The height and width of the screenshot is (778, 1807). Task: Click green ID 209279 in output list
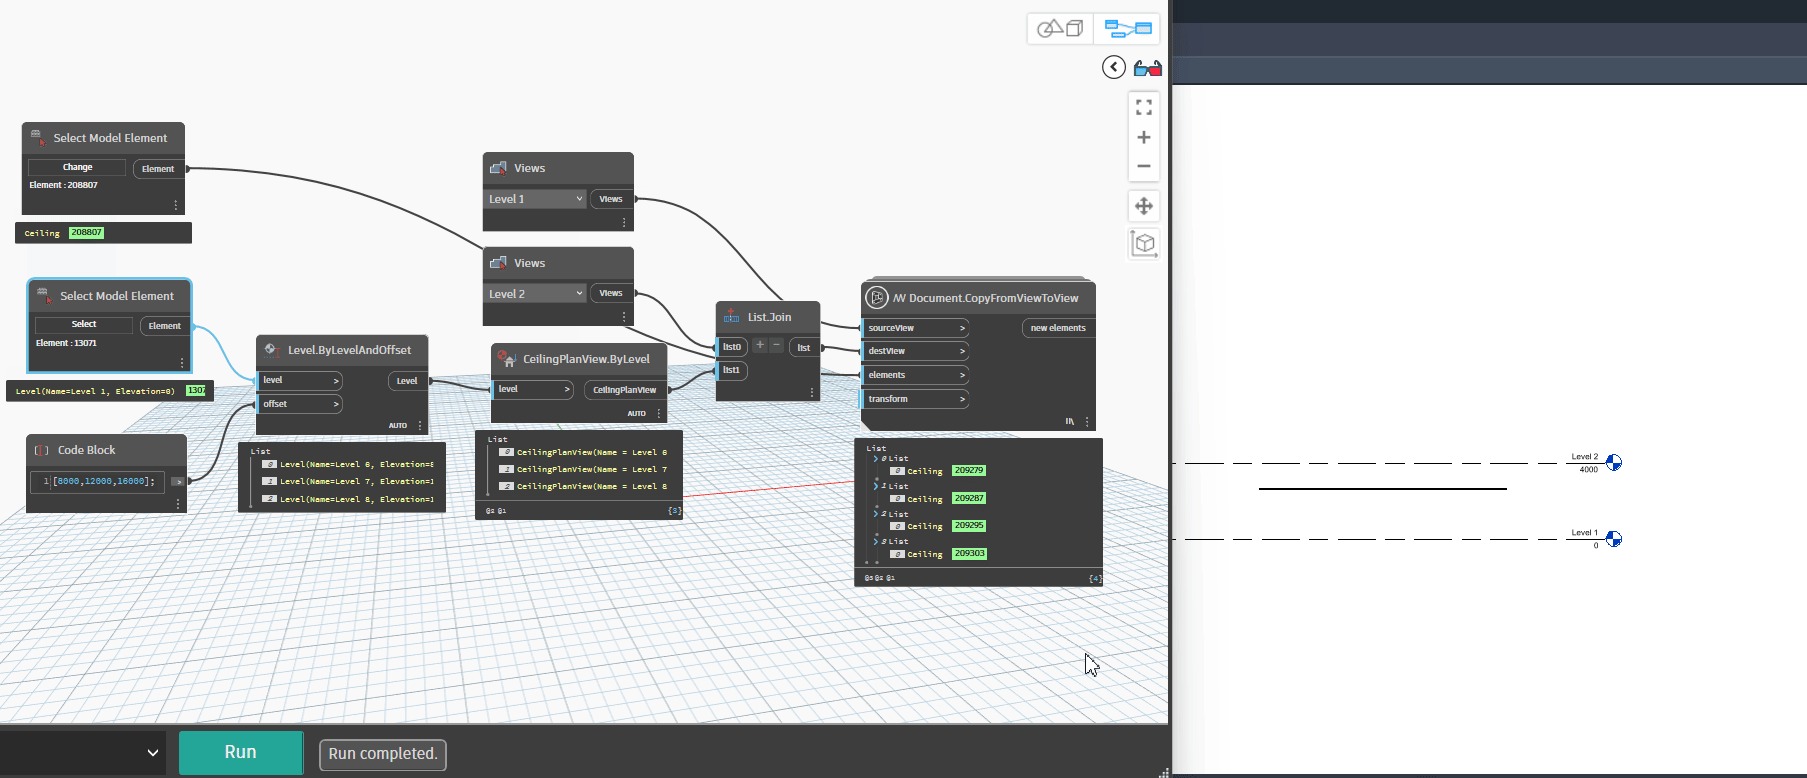click(x=968, y=470)
